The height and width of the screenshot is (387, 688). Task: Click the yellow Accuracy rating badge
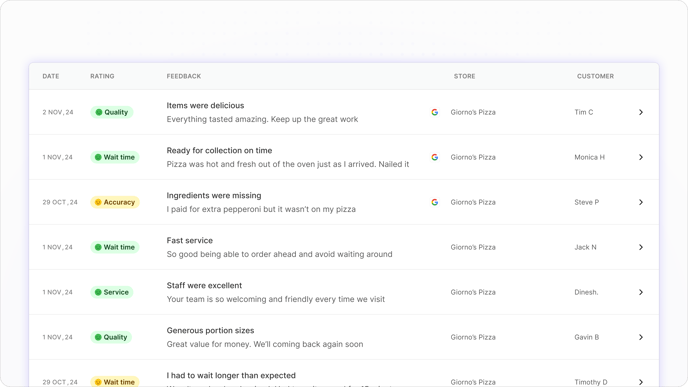pos(115,202)
